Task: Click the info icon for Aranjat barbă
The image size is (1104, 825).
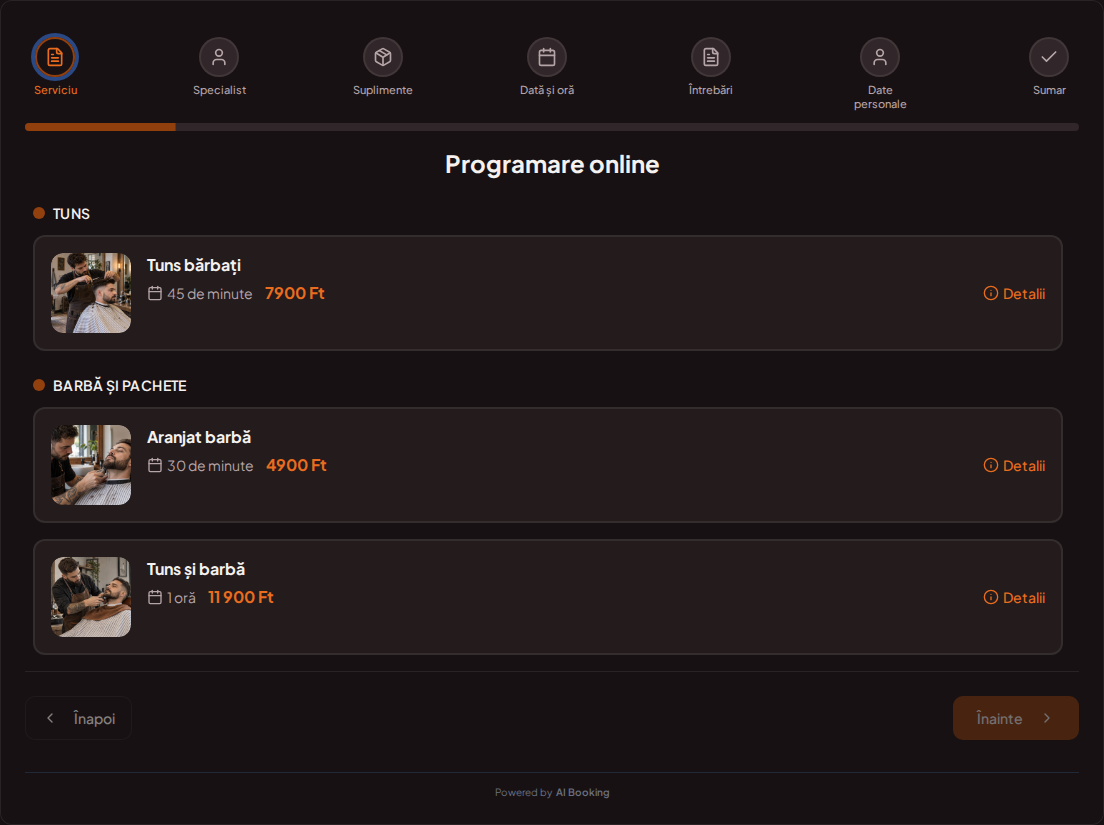Action: [991, 465]
